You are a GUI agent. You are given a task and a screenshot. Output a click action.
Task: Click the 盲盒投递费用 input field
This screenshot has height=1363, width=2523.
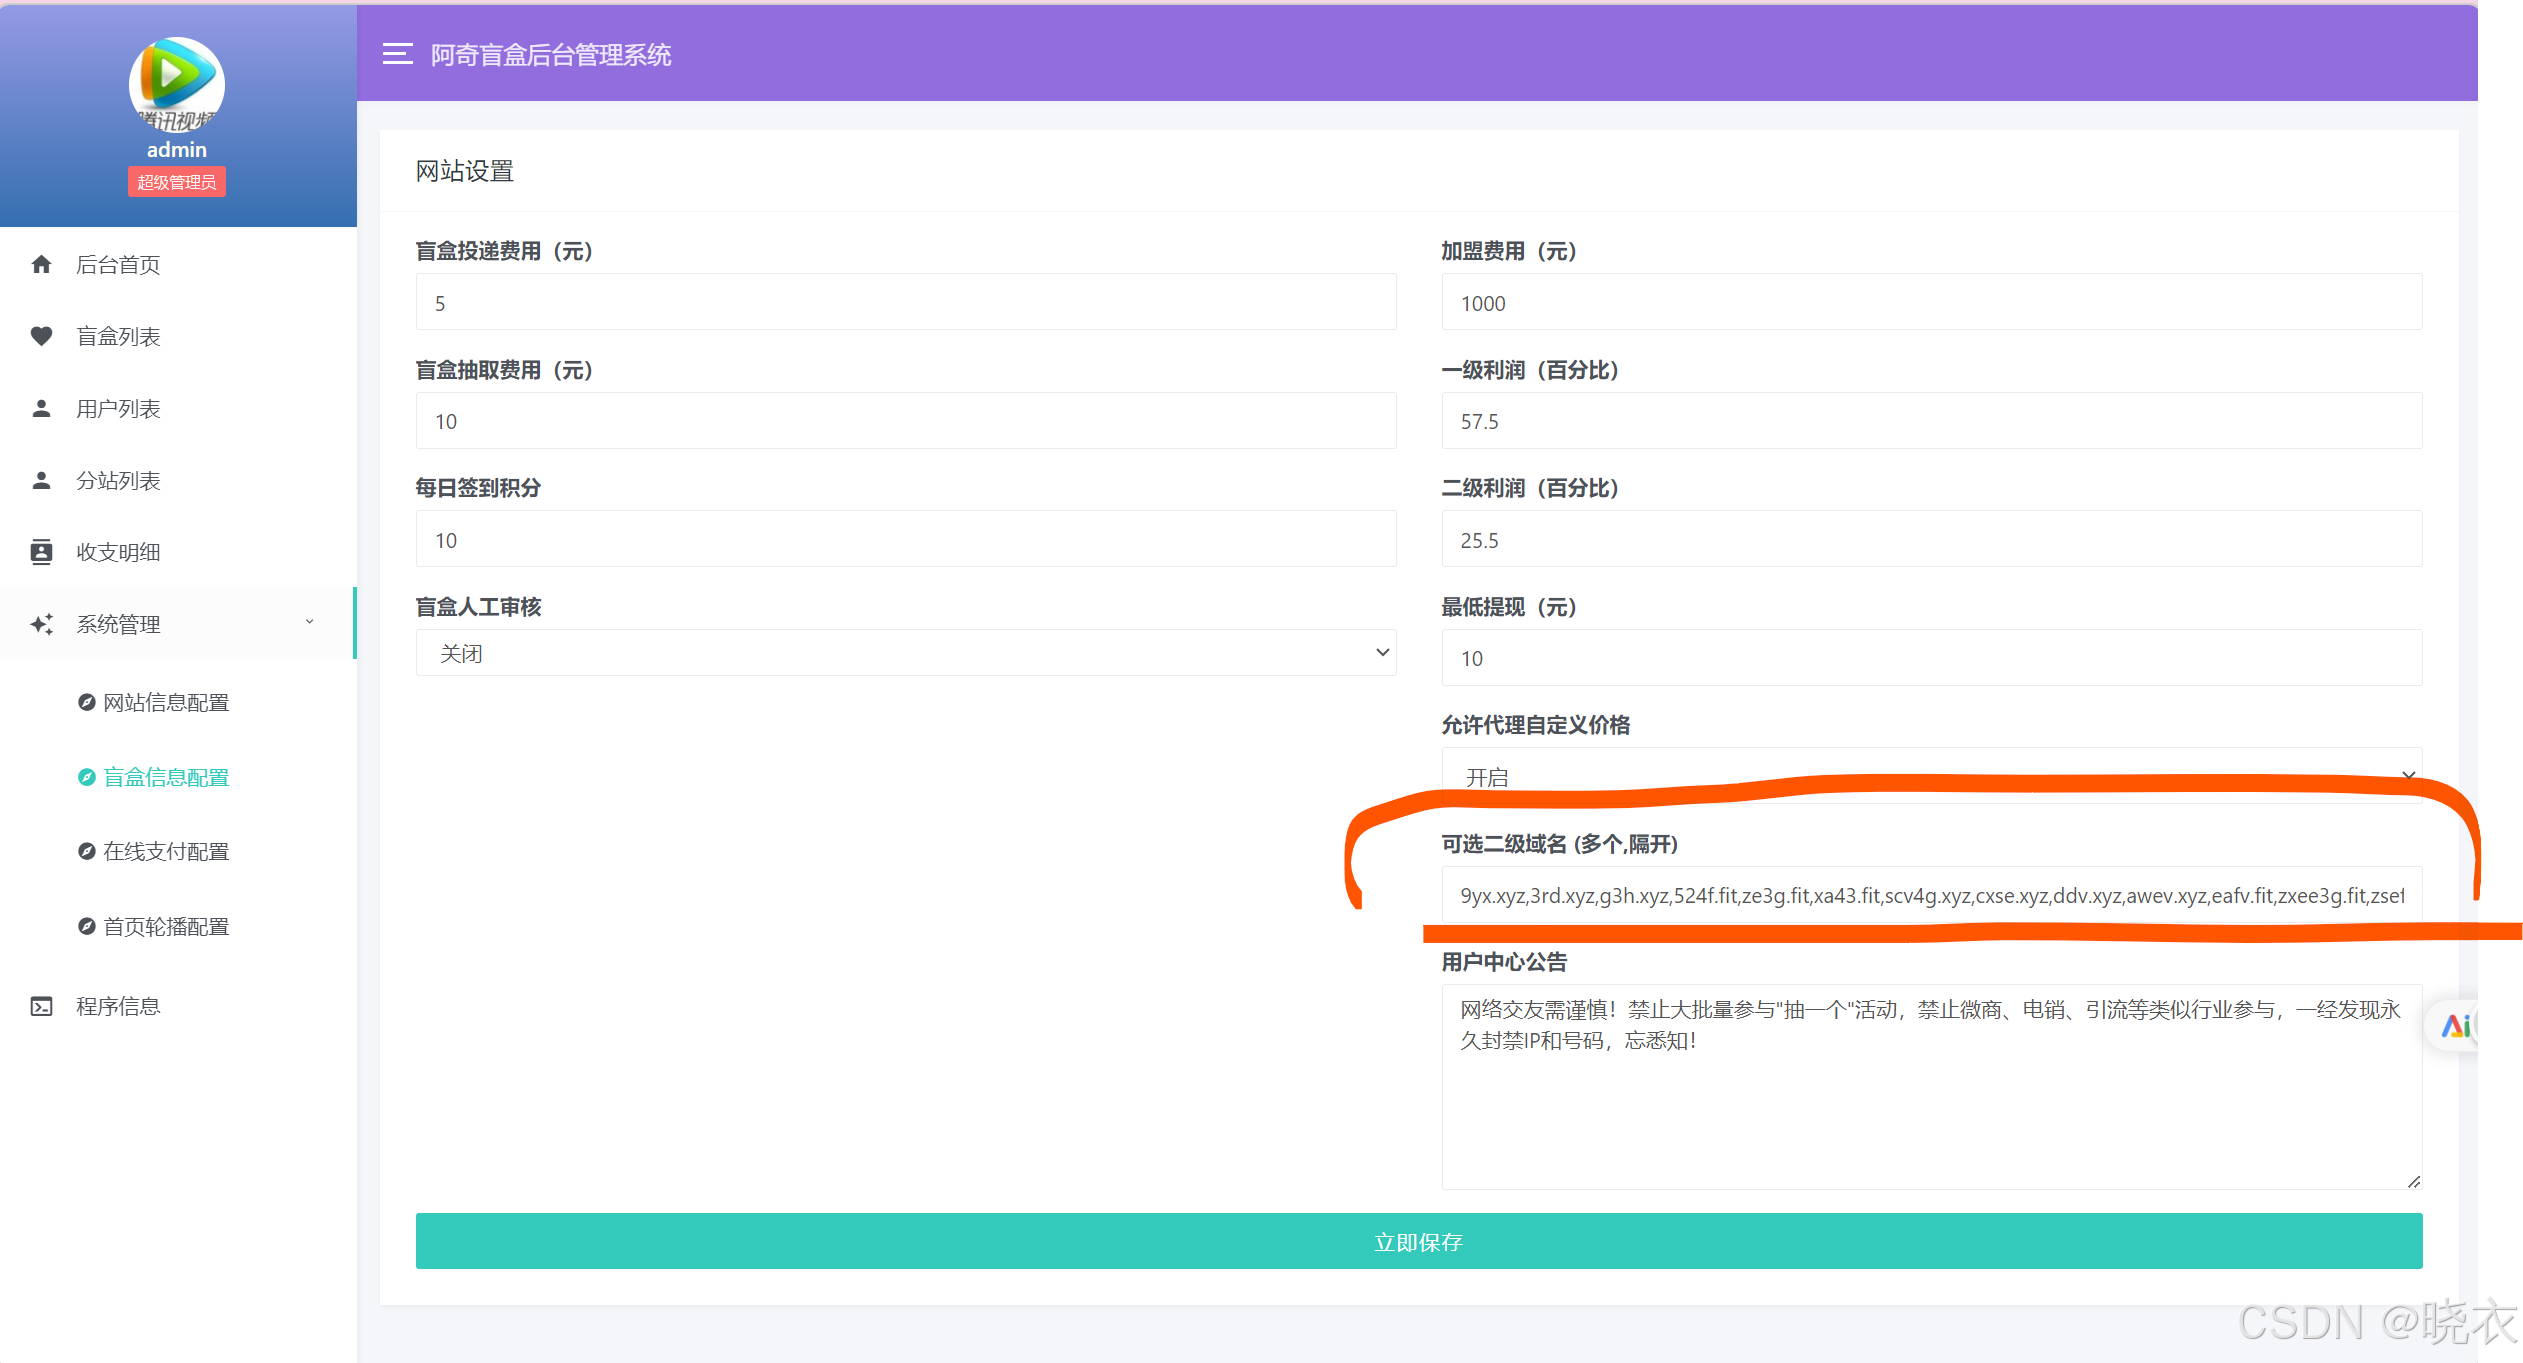(905, 302)
